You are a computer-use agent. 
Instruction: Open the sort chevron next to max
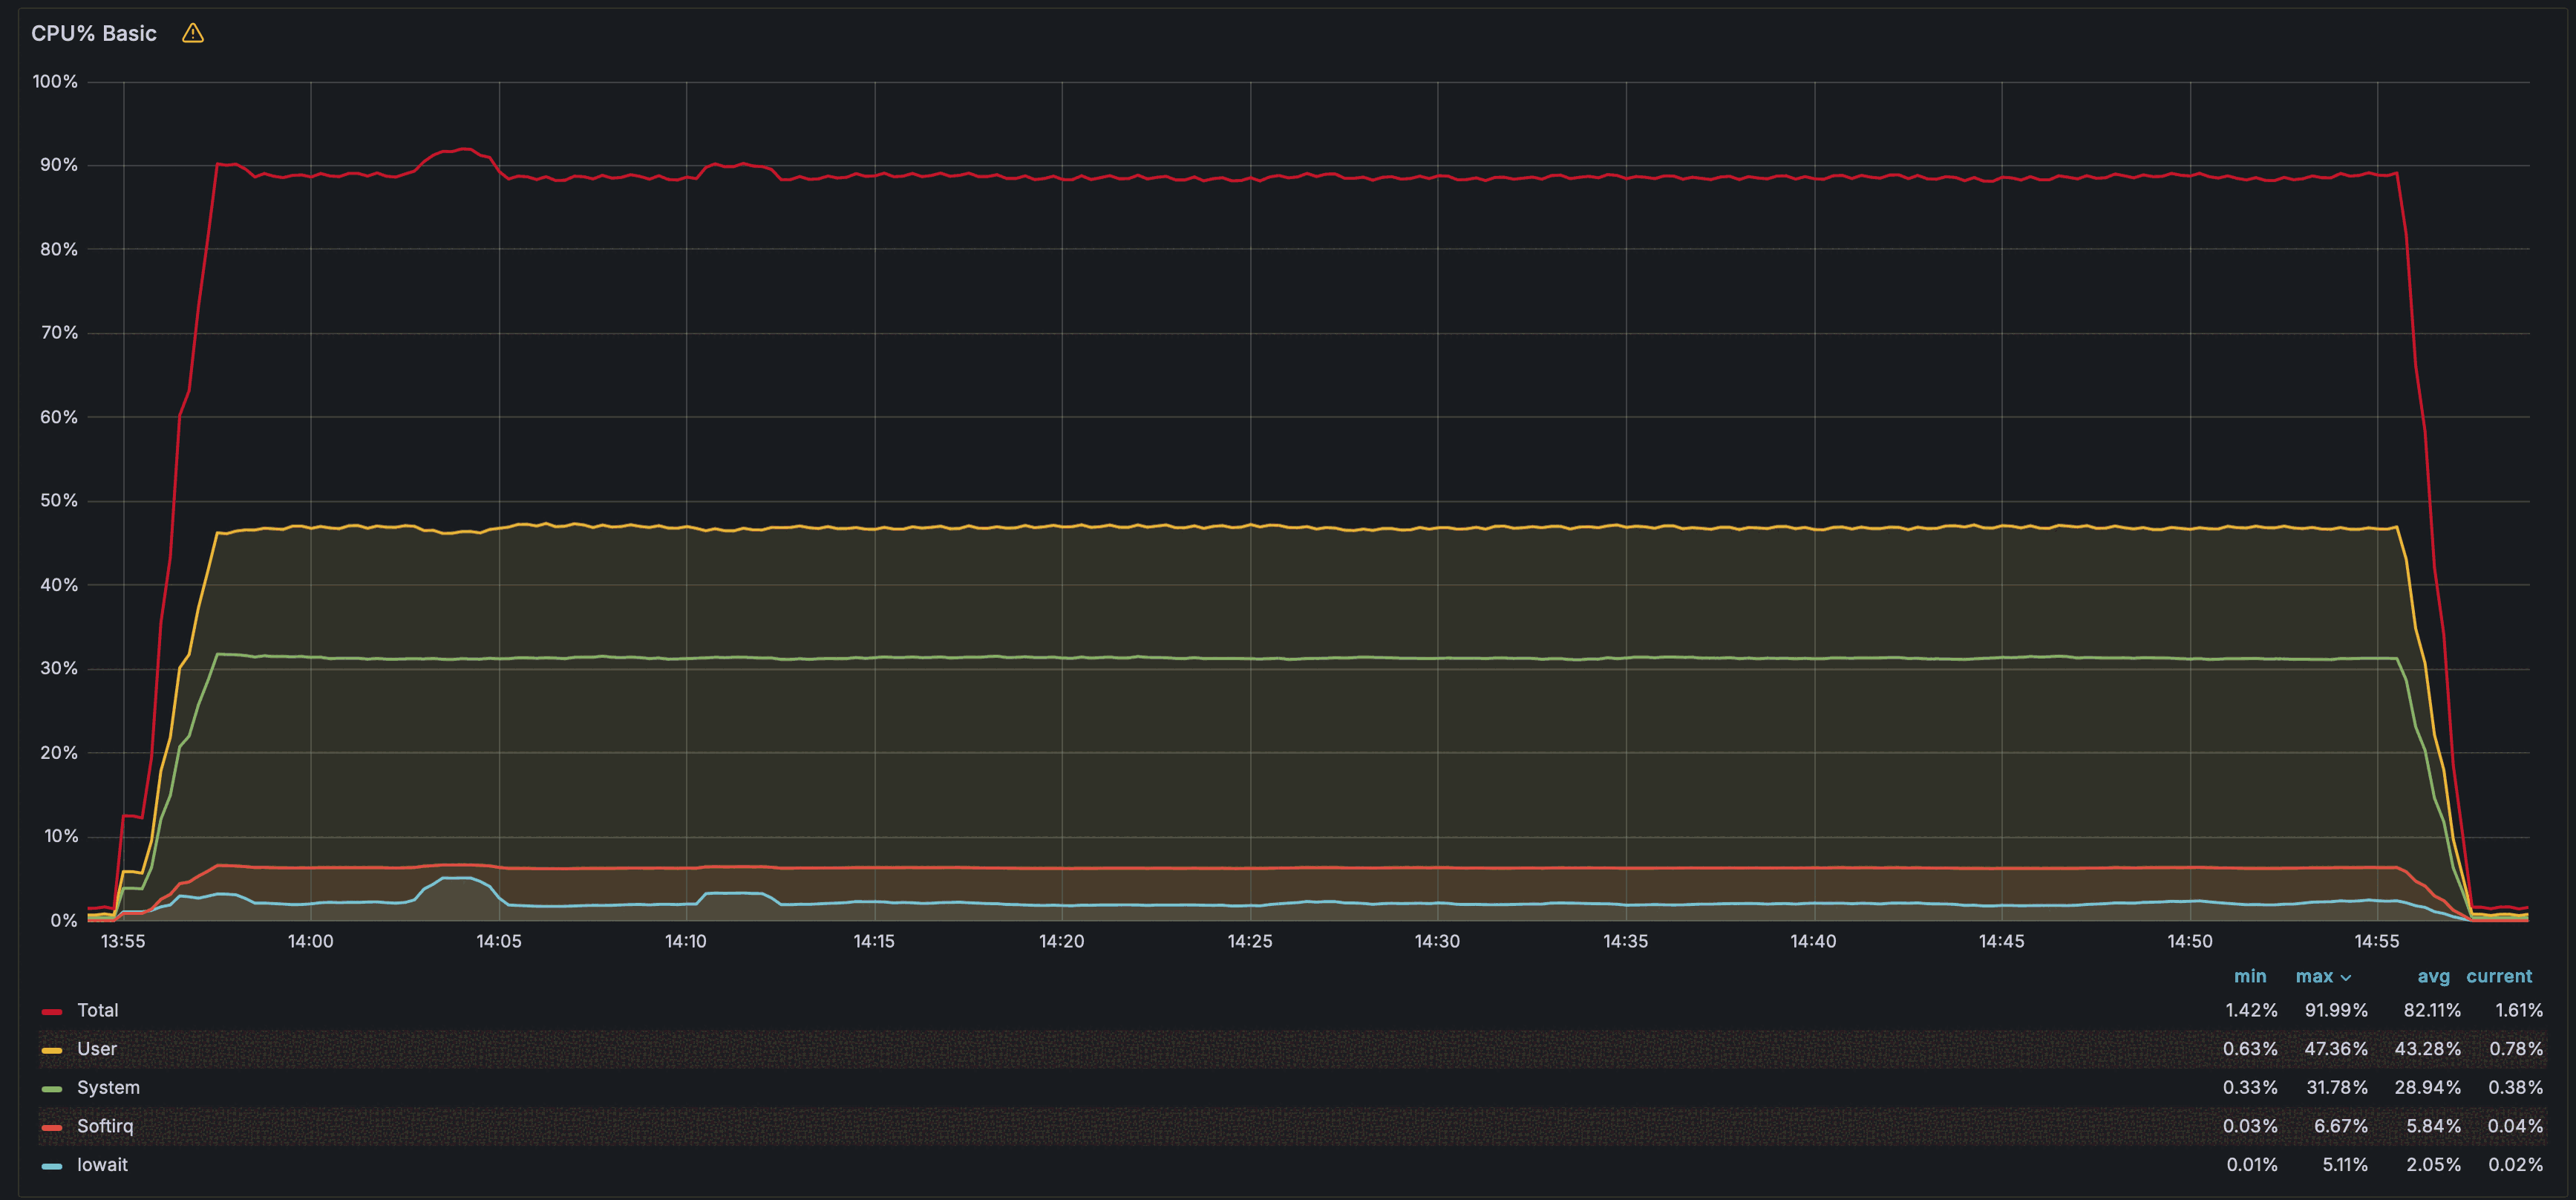2346,976
